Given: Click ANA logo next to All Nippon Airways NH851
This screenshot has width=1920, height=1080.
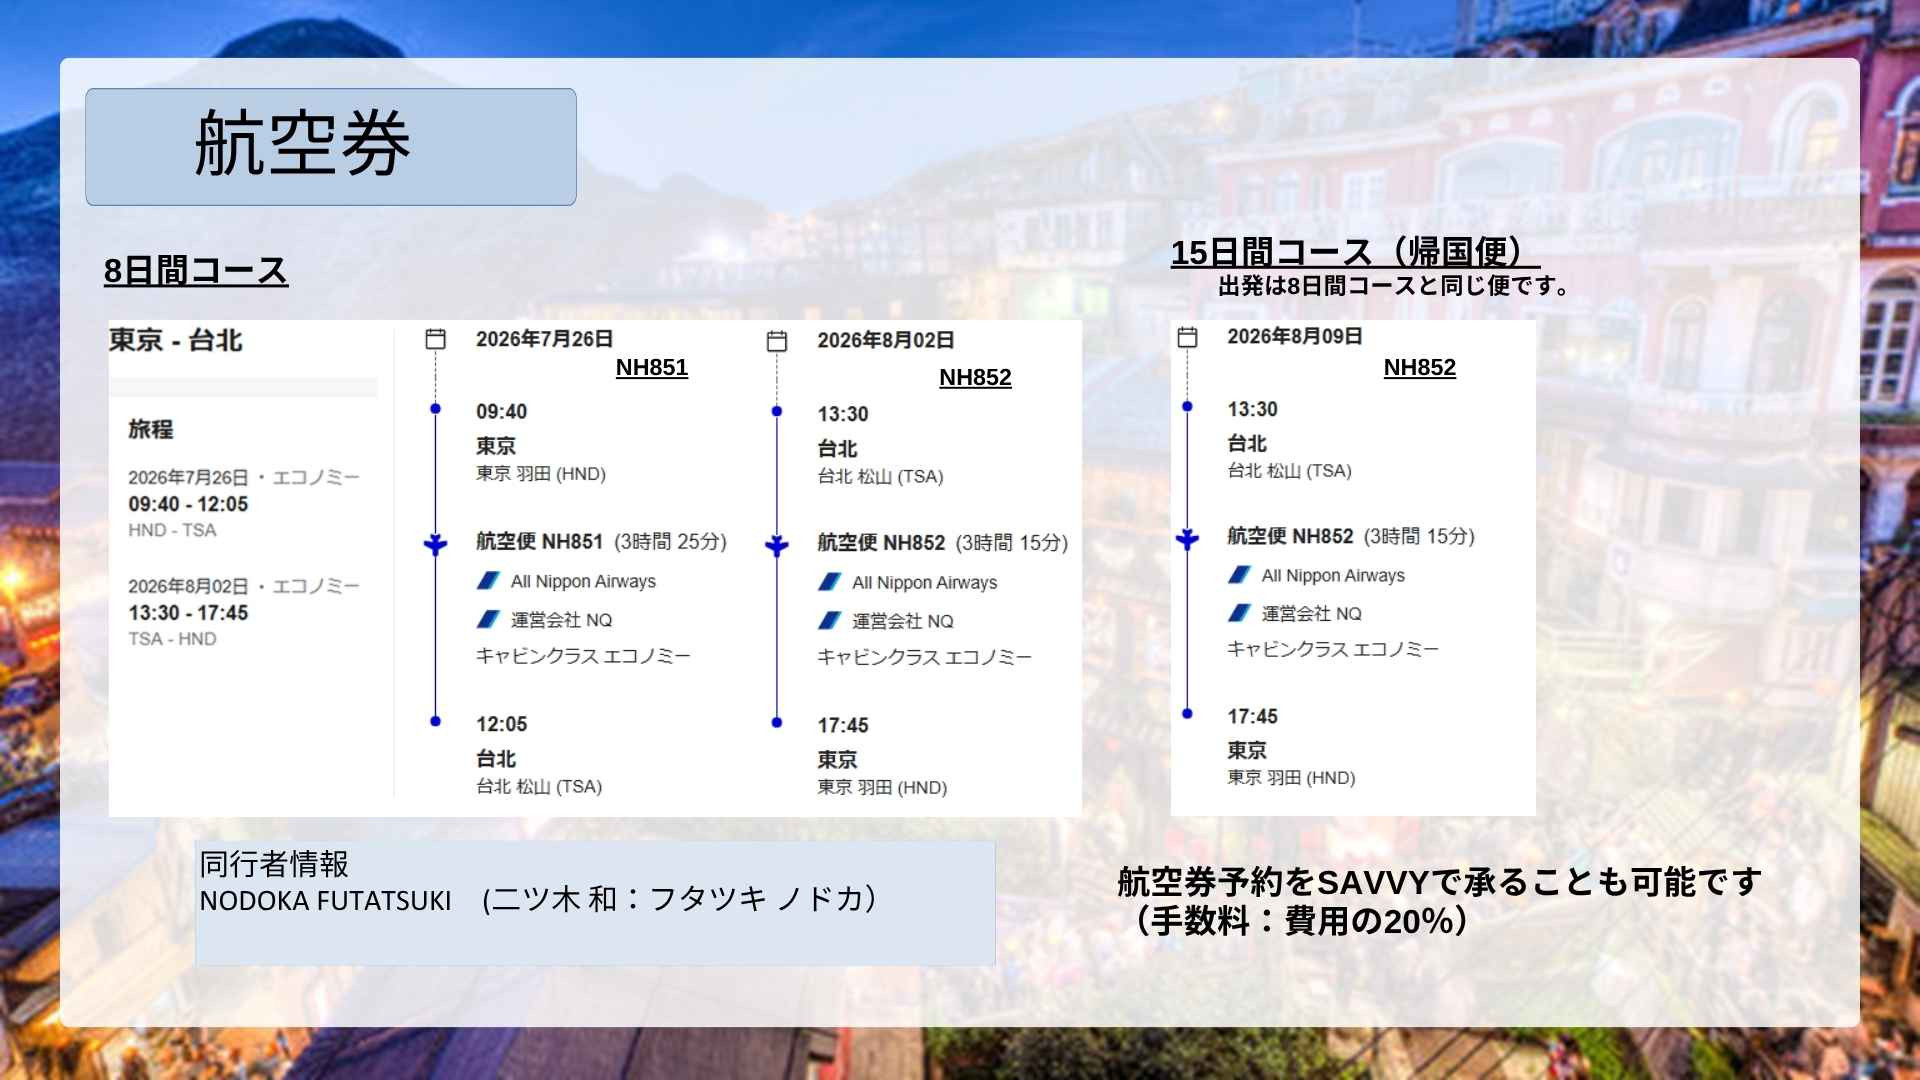Looking at the screenshot, I should (x=489, y=581).
